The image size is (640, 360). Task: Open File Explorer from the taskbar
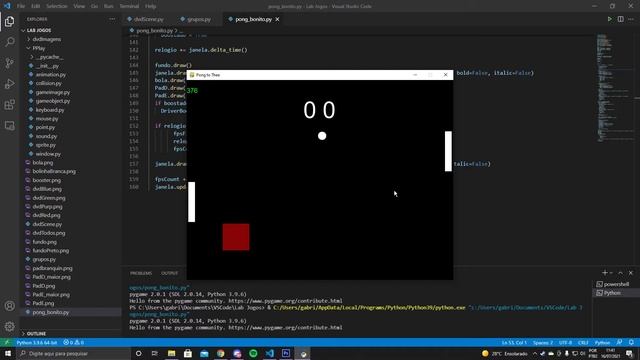pyautogui.click(x=171, y=353)
